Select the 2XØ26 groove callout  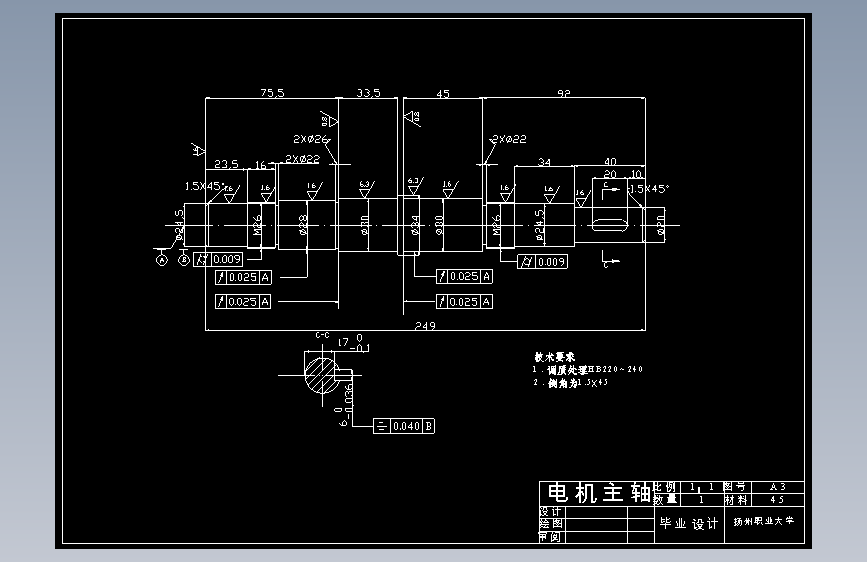coord(311,139)
